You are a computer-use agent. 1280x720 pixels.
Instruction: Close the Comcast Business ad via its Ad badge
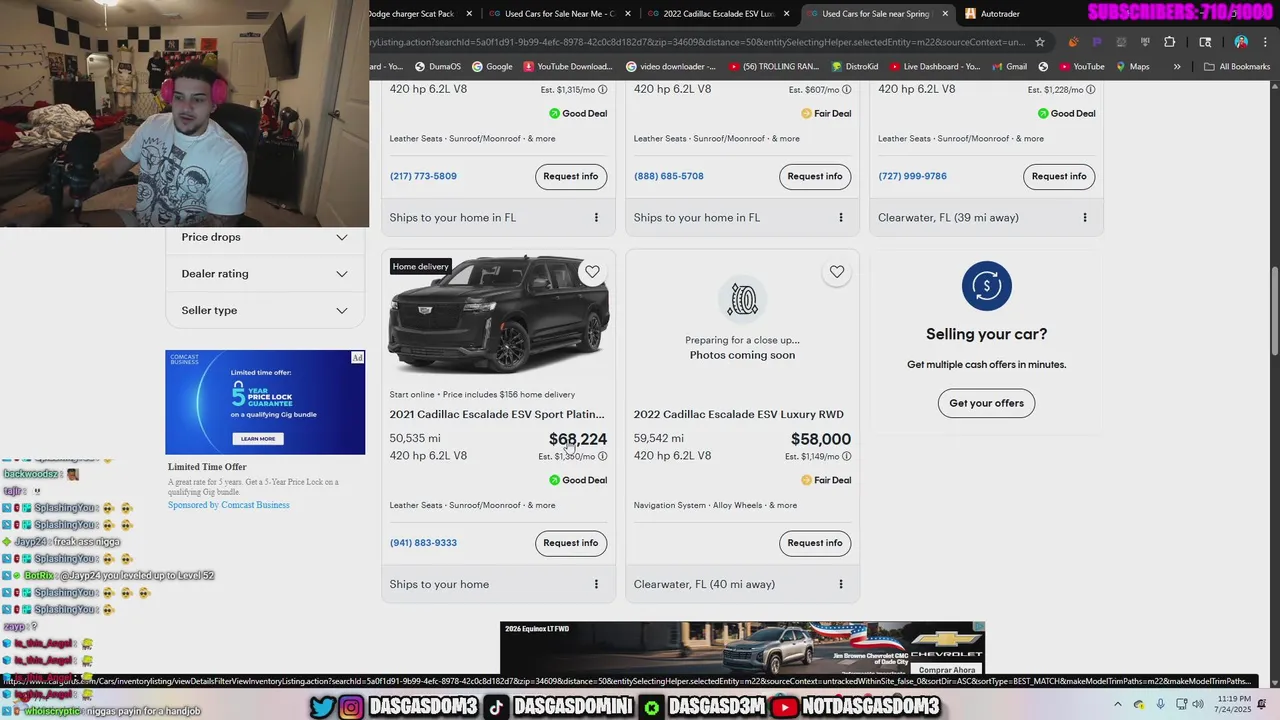[x=357, y=358]
